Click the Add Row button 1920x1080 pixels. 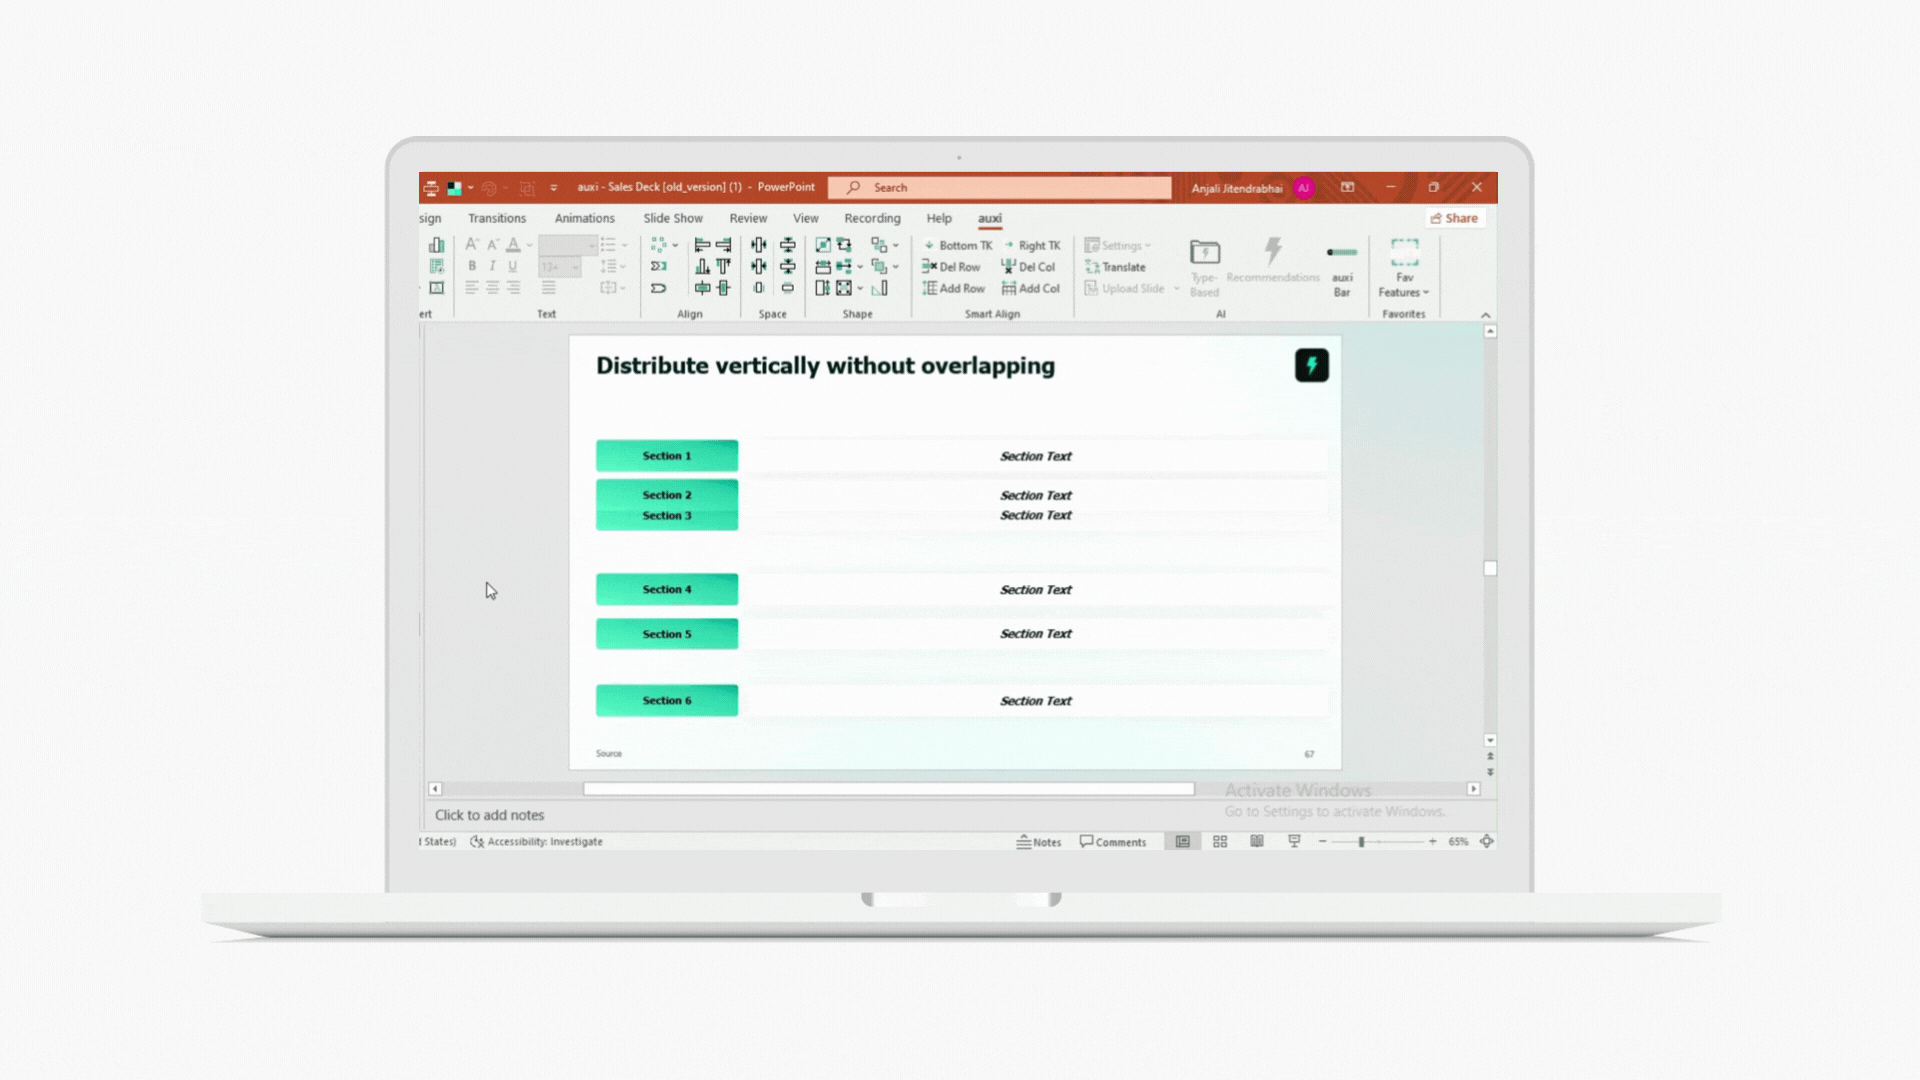(x=954, y=288)
